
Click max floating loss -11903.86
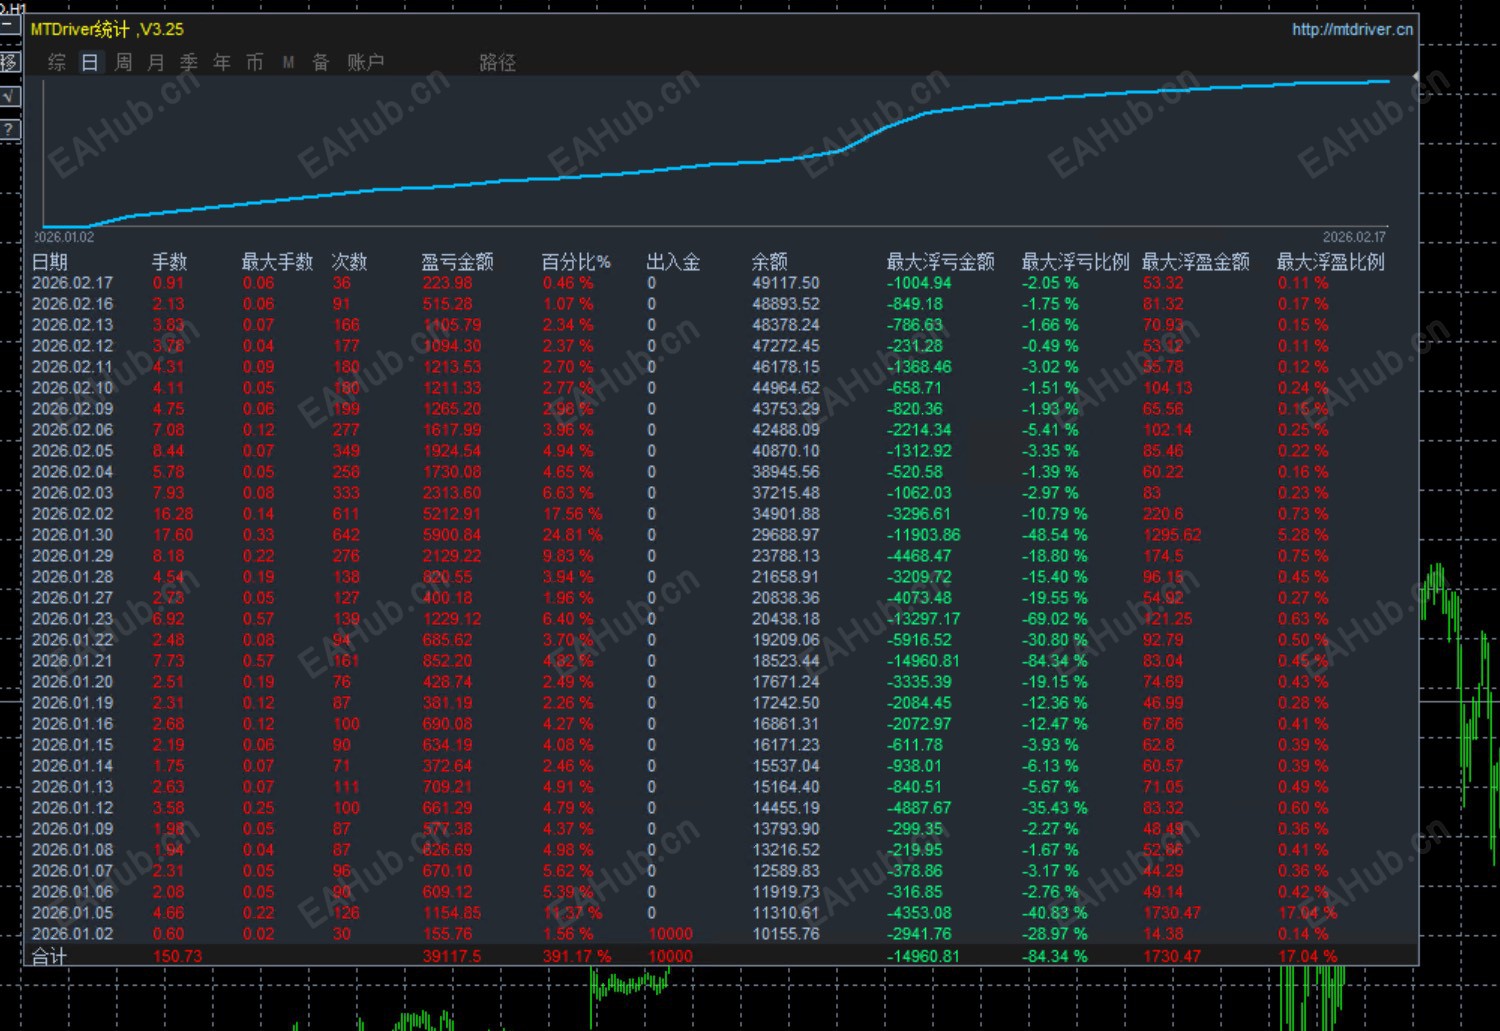pyautogui.click(x=923, y=535)
